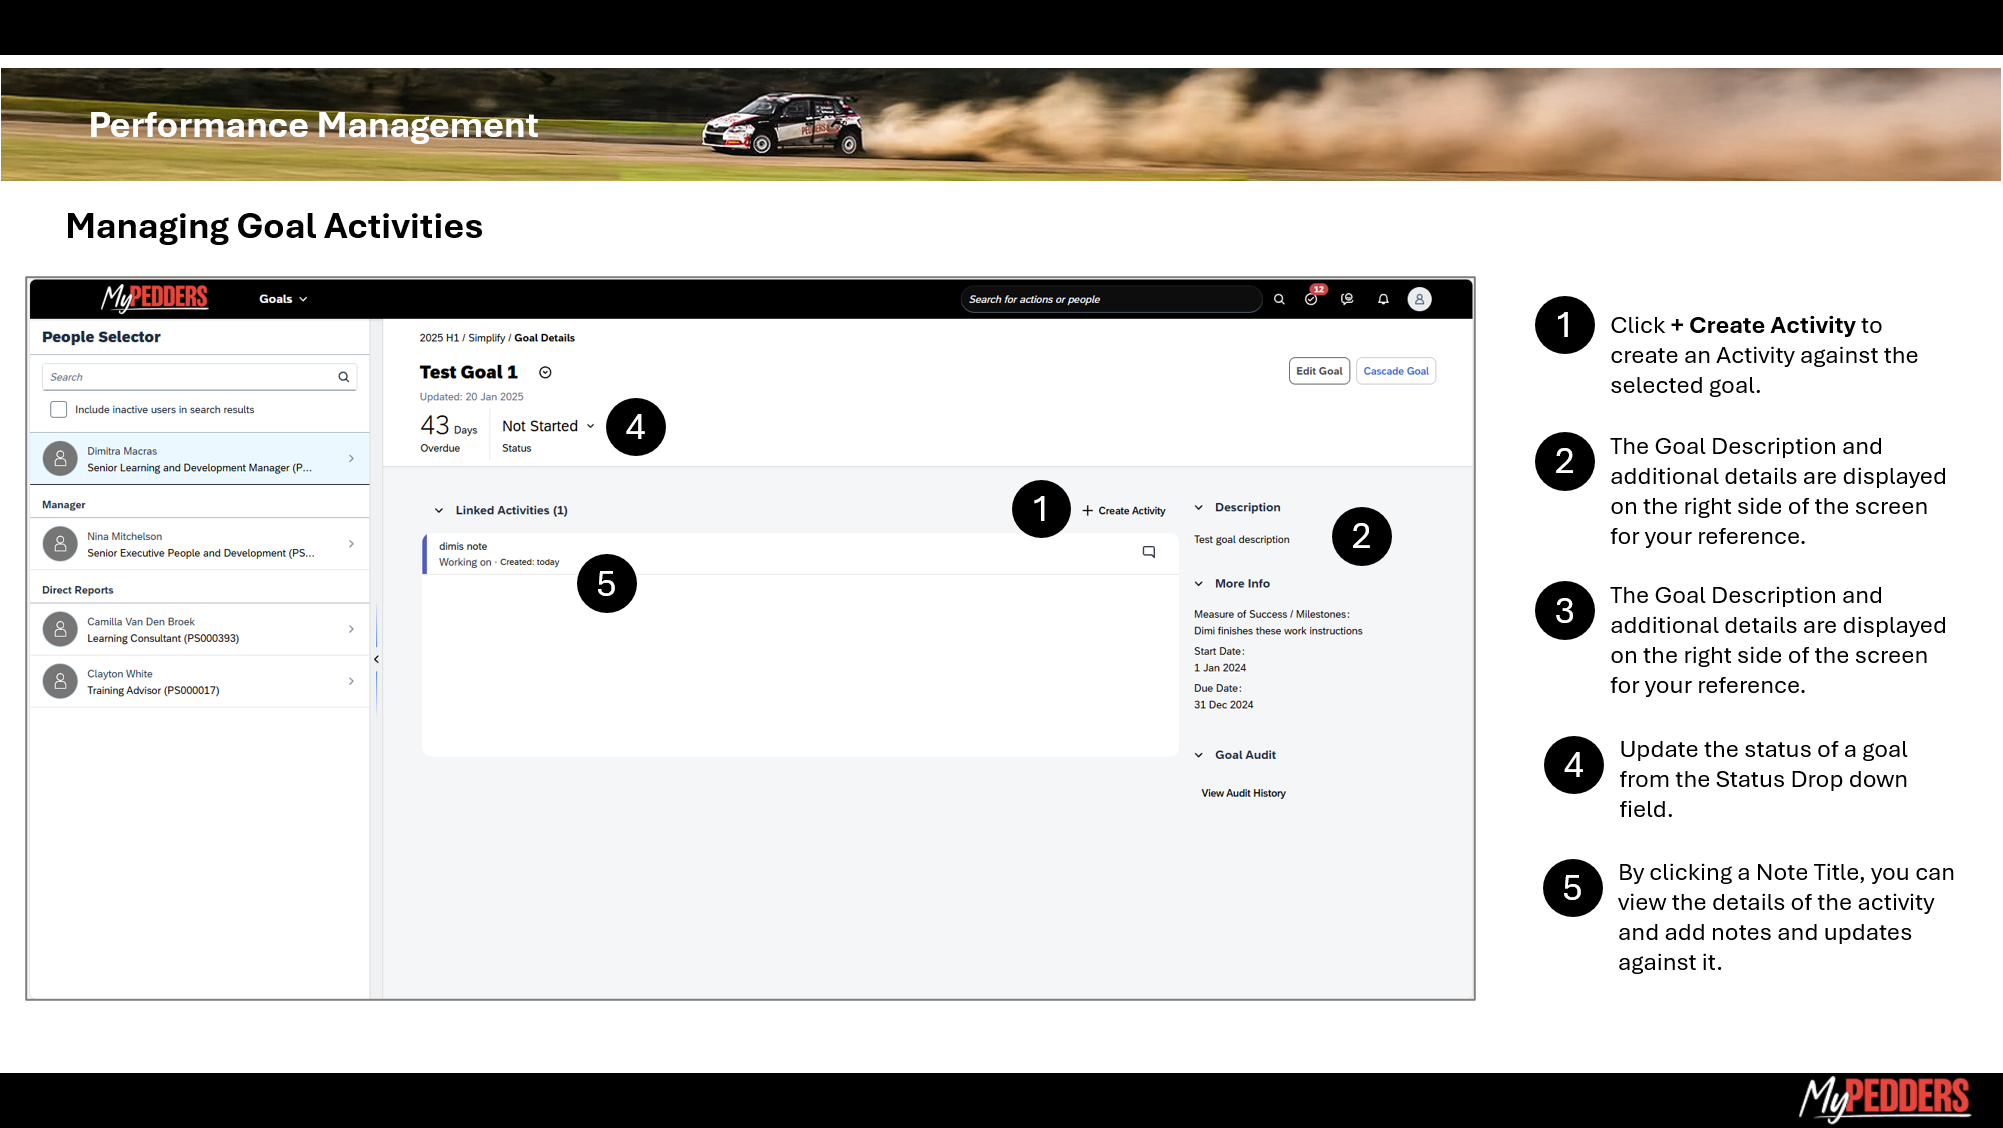Go to Simplify breadcrumb link

pyautogui.click(x=486, y=338)
